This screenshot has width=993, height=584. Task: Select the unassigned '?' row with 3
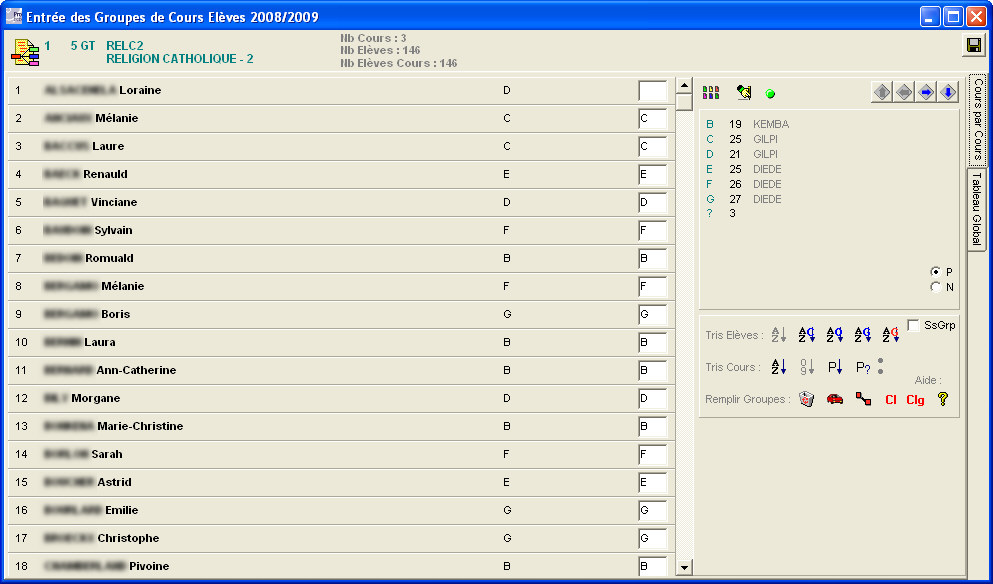tap(721, 214)
